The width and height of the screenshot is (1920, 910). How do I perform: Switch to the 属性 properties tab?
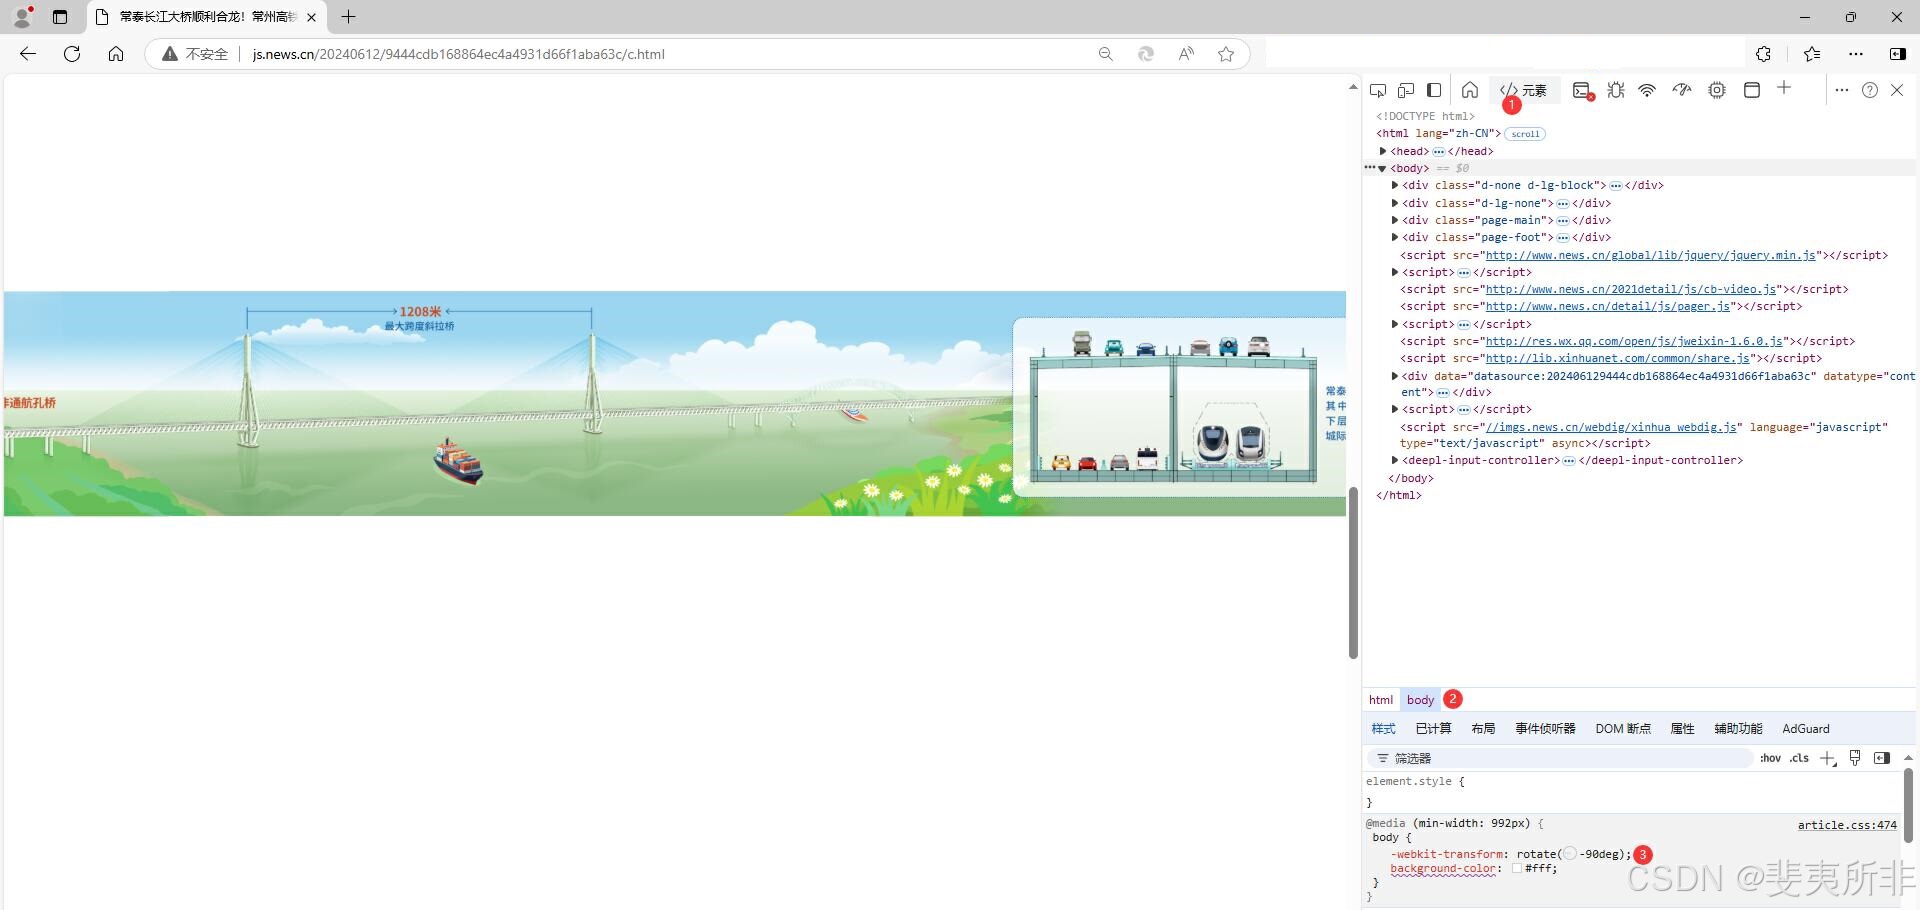[1683, 728]
